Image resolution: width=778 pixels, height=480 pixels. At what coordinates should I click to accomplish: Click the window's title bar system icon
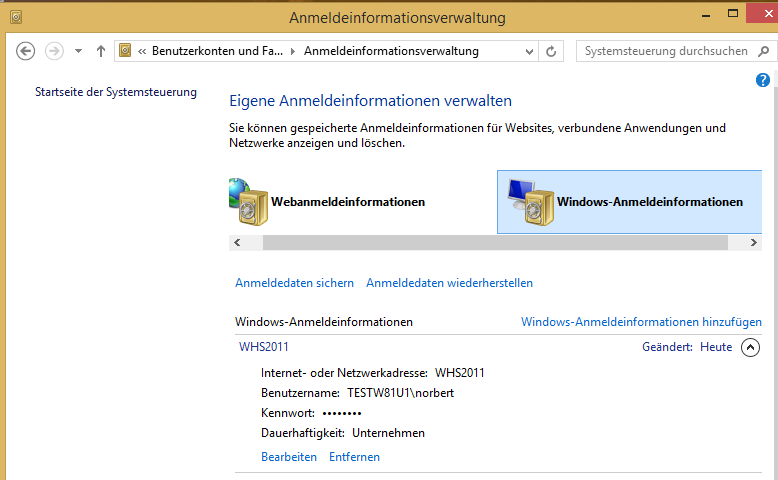point(16,18)
